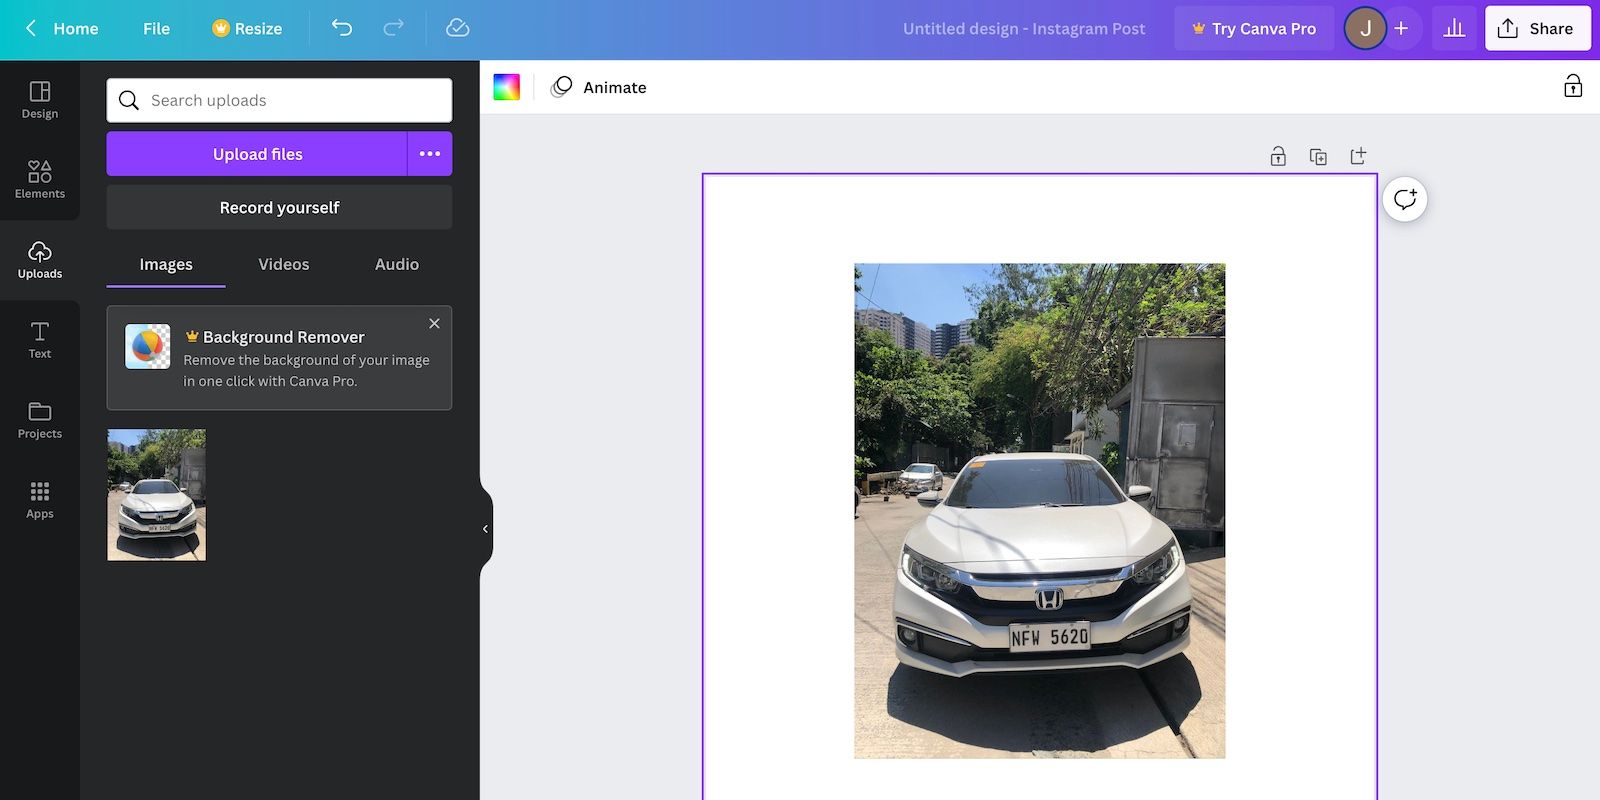This screenshot has width=1600, height=800.
Task: Open the Apps sidebar panel
Action: point(40,500)
